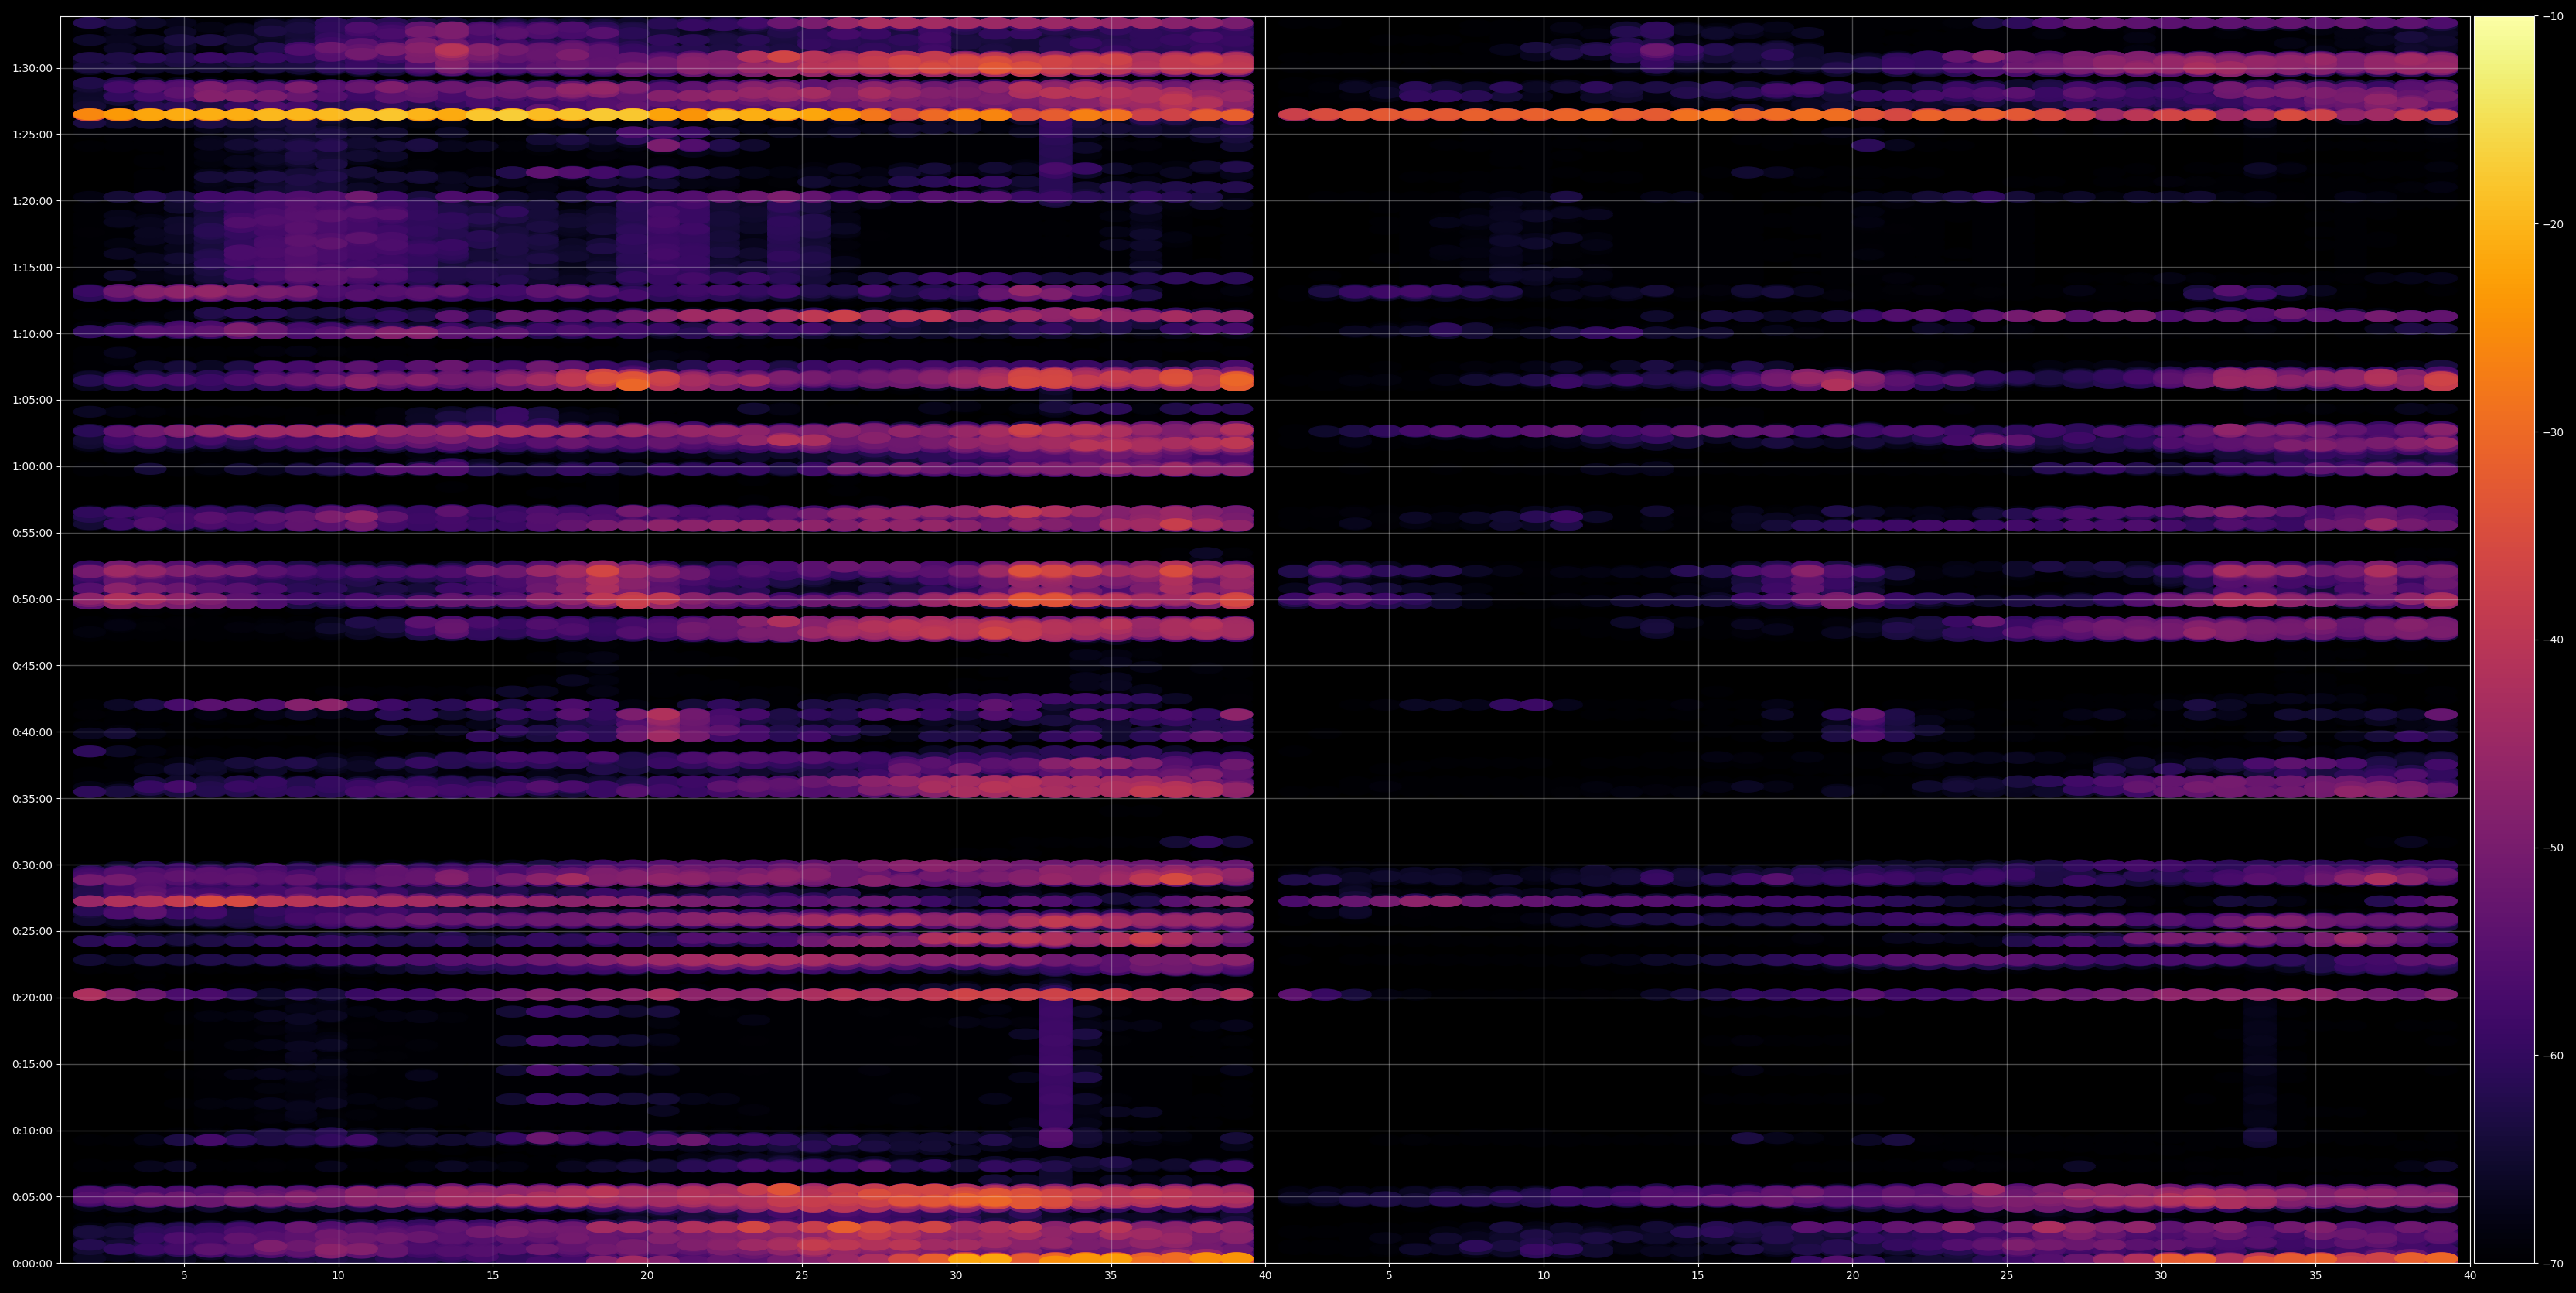Viewport: 2576px width, 1293px height.
Task: Click x-axis label 5 of right heatmap
Action: click(x=1389, y=1275)
